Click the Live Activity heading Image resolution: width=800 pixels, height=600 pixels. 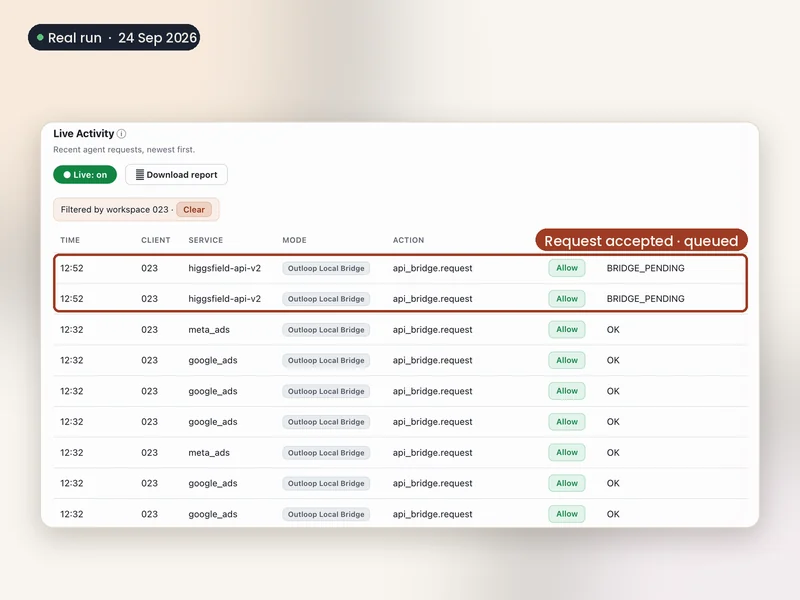coord(84,134)
